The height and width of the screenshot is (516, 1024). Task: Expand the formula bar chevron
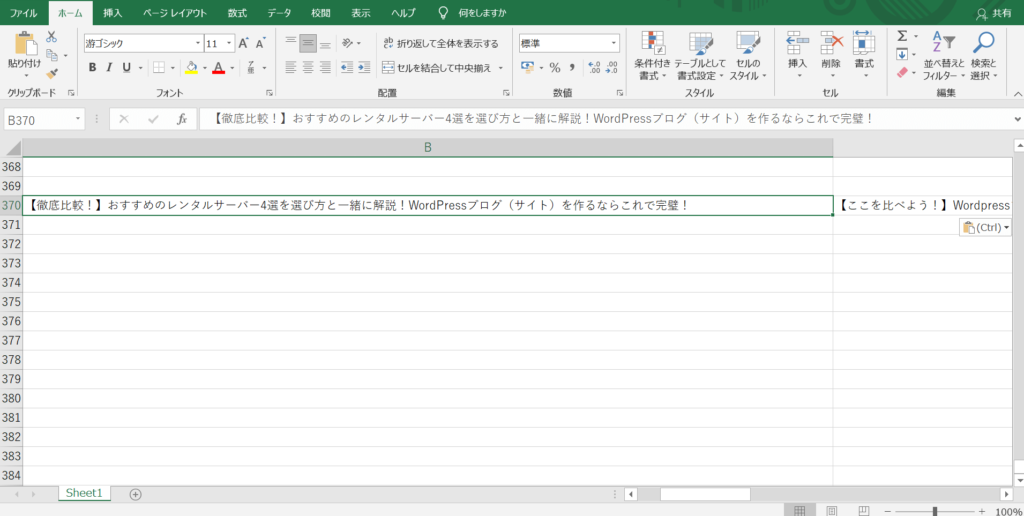pyautogui.click(x=1018, y=120)
